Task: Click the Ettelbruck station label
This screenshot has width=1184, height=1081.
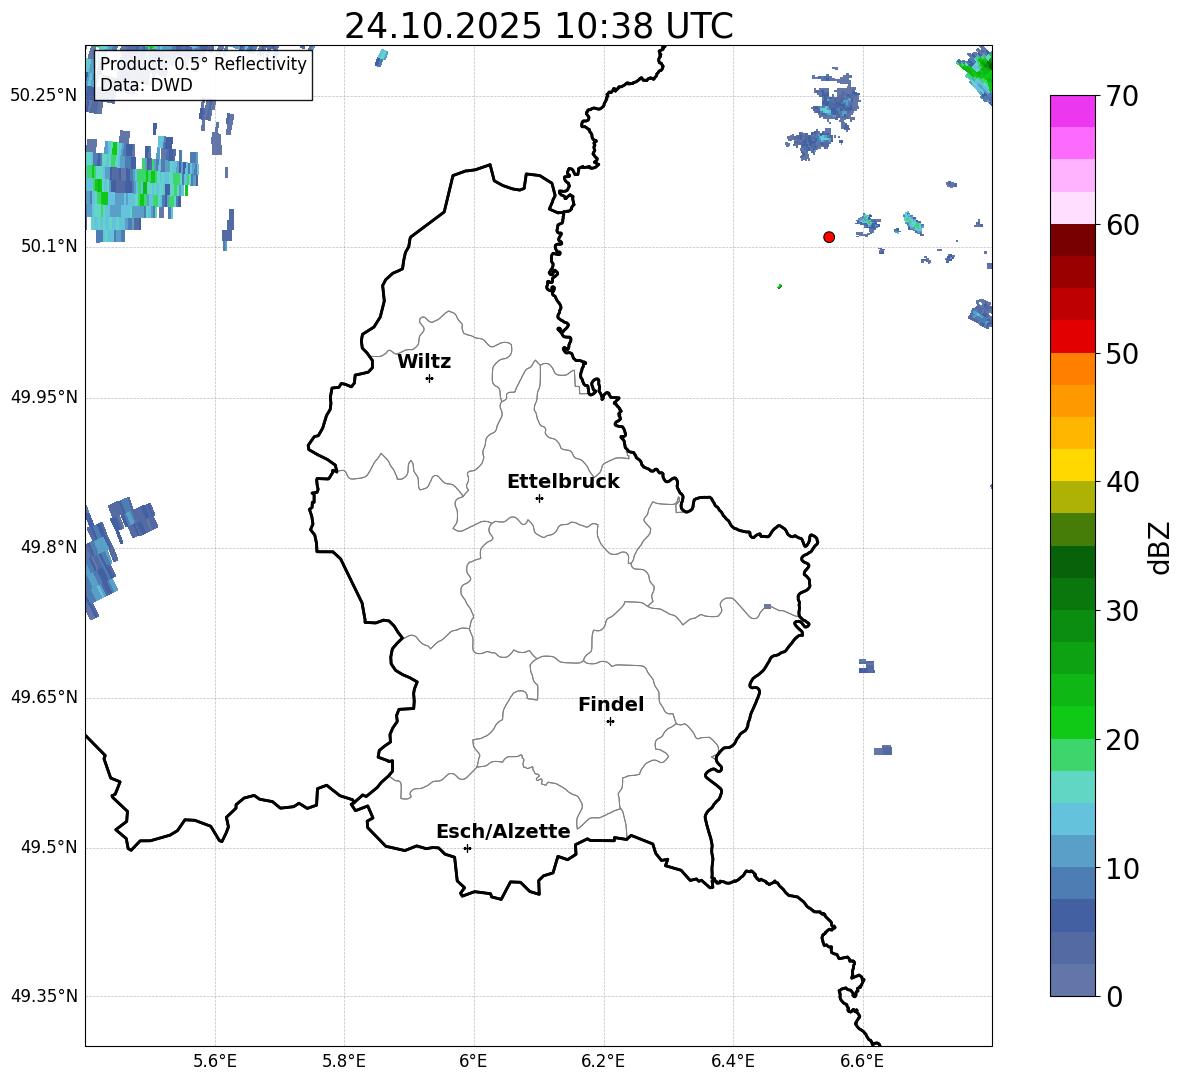Action: (563, 482)
